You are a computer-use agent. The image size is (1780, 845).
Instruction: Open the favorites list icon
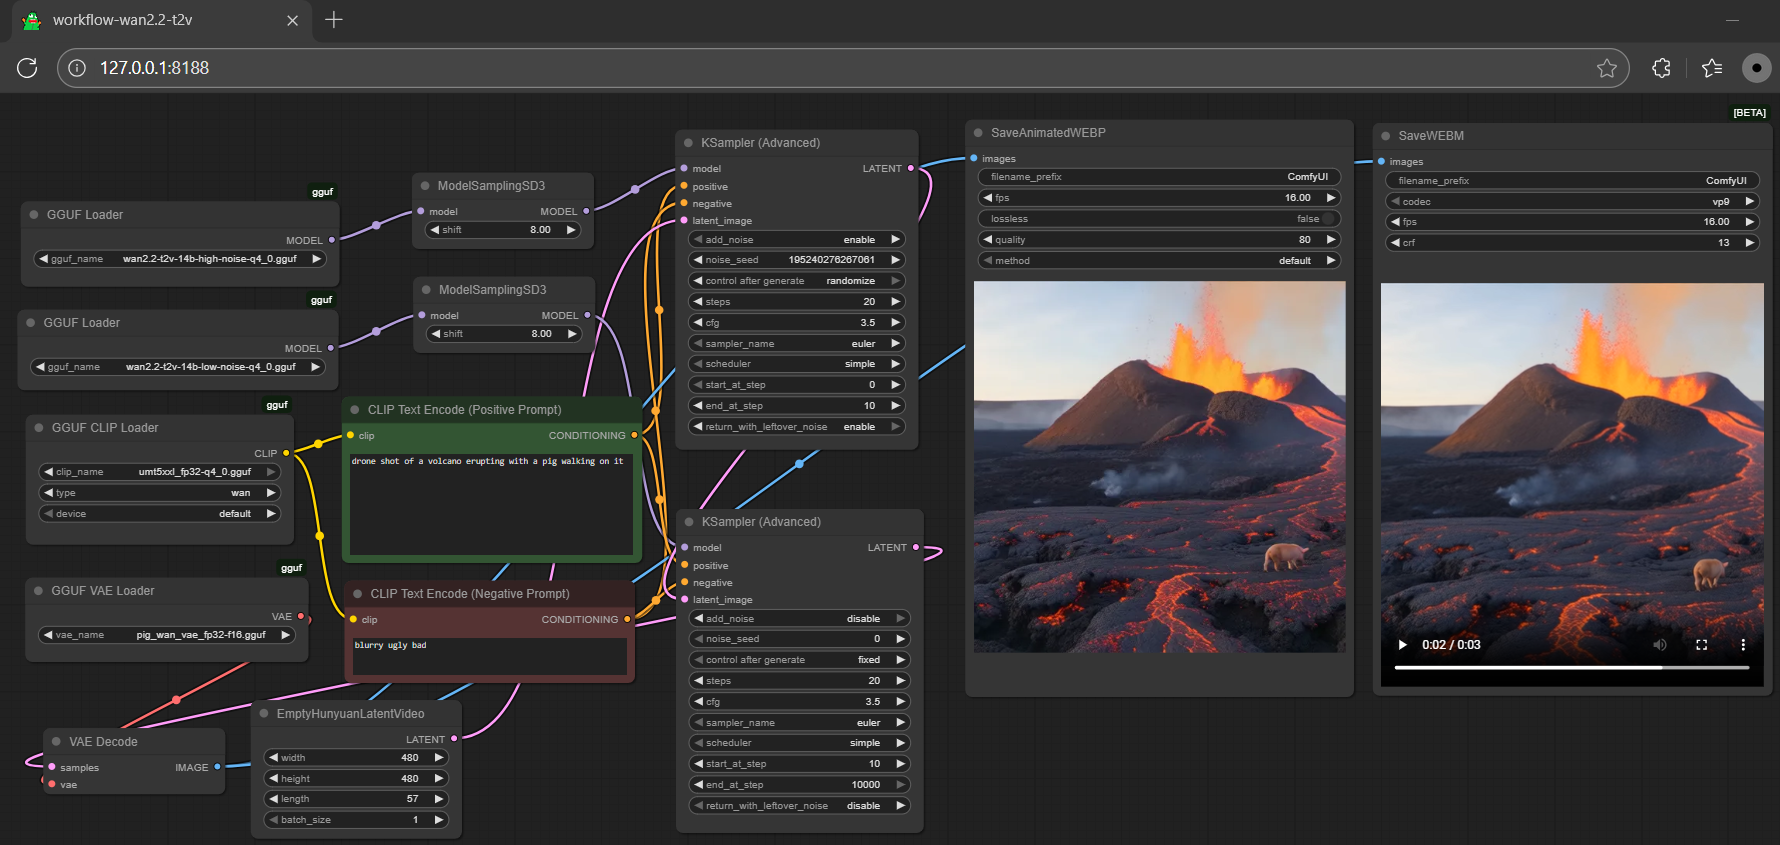1712,68
